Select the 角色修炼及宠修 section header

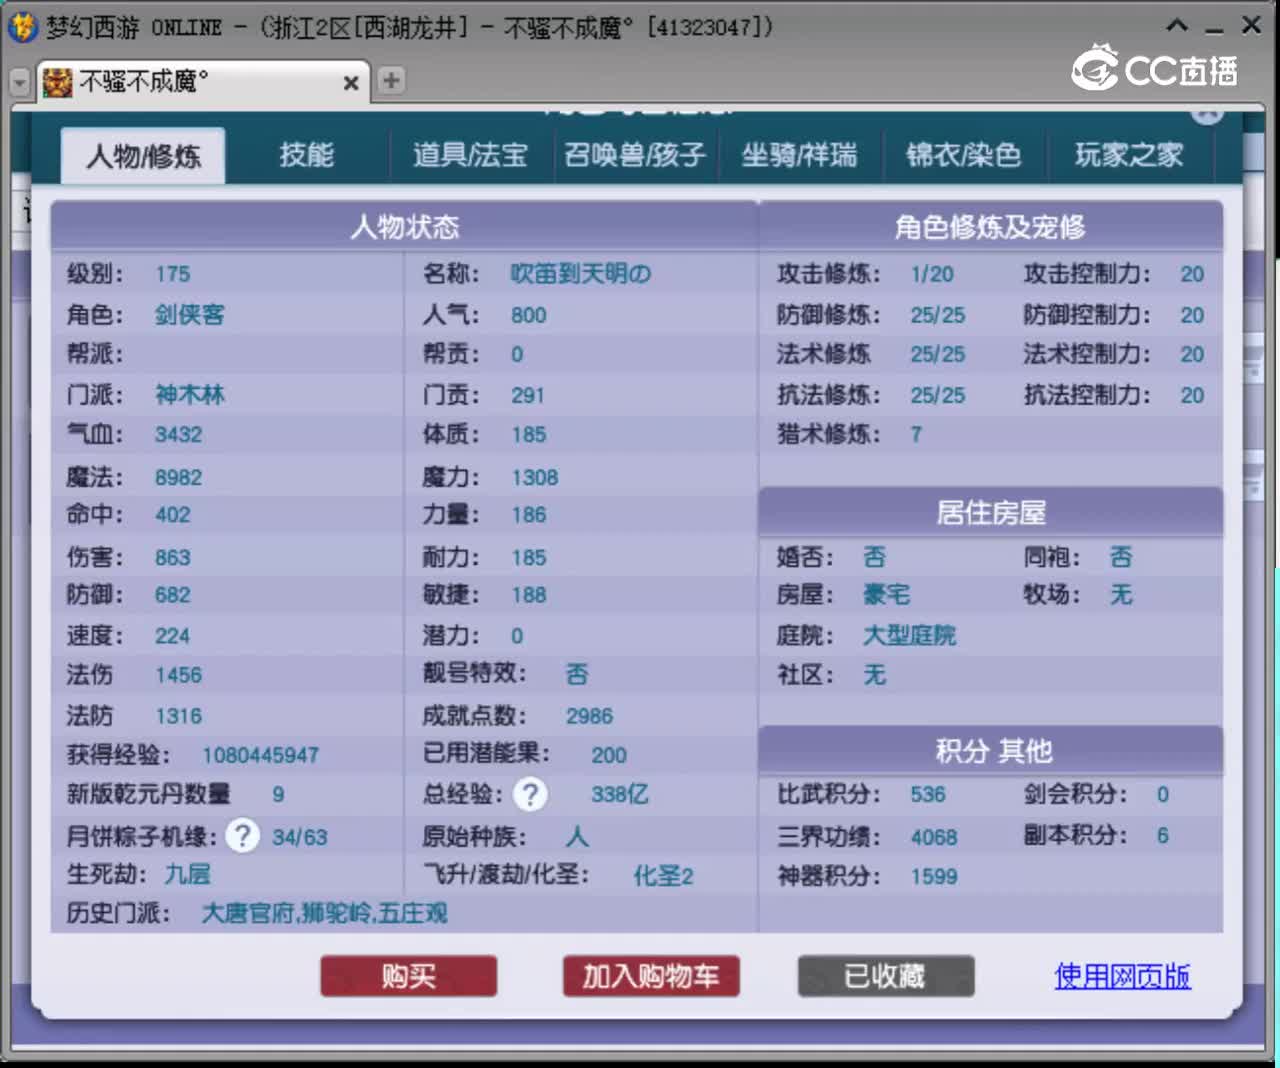coord(990,227)
